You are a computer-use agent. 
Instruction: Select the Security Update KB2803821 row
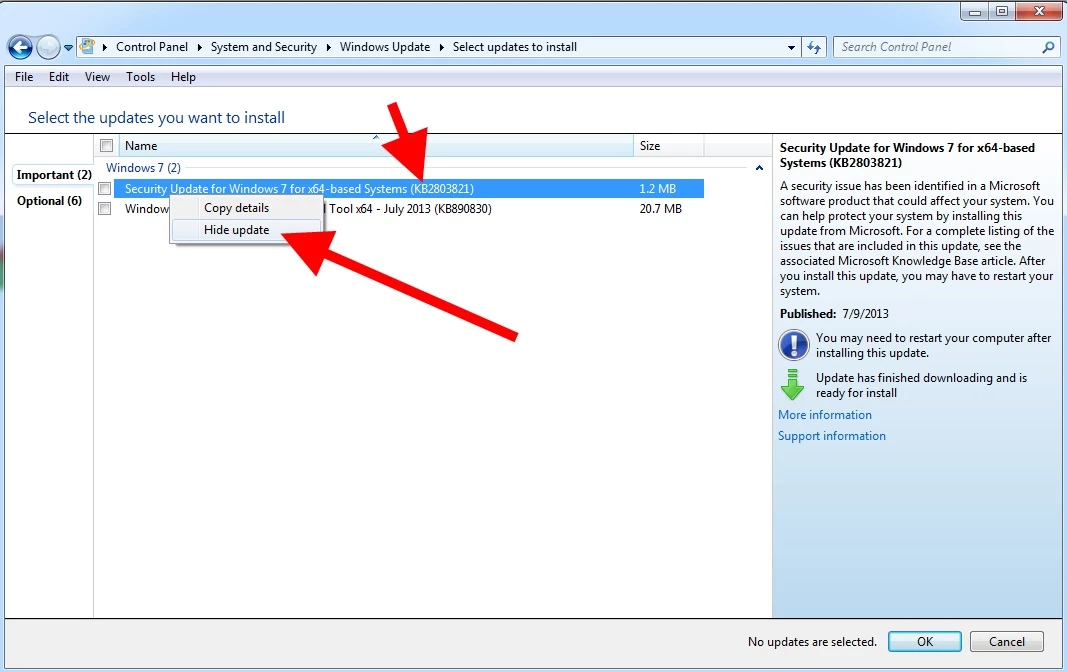pyautogui.click(x=408, y=189)
